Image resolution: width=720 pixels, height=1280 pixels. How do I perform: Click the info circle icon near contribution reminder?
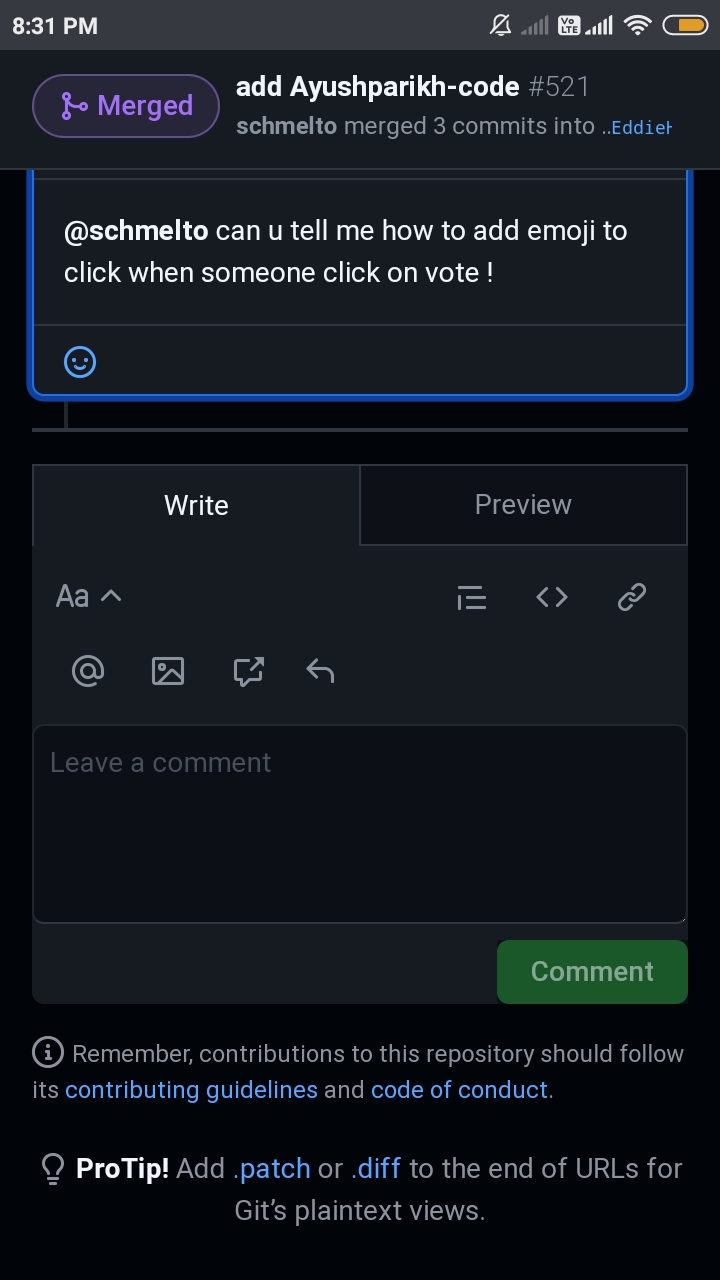(47, 1053)
